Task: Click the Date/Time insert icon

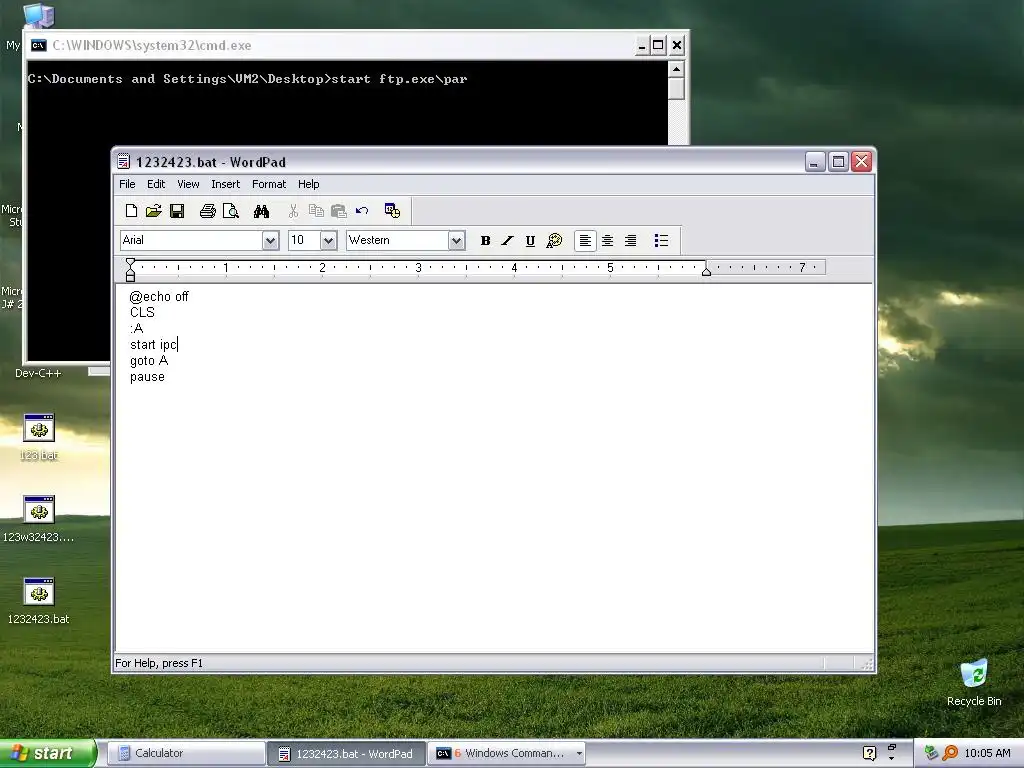Action: point(392,211)
